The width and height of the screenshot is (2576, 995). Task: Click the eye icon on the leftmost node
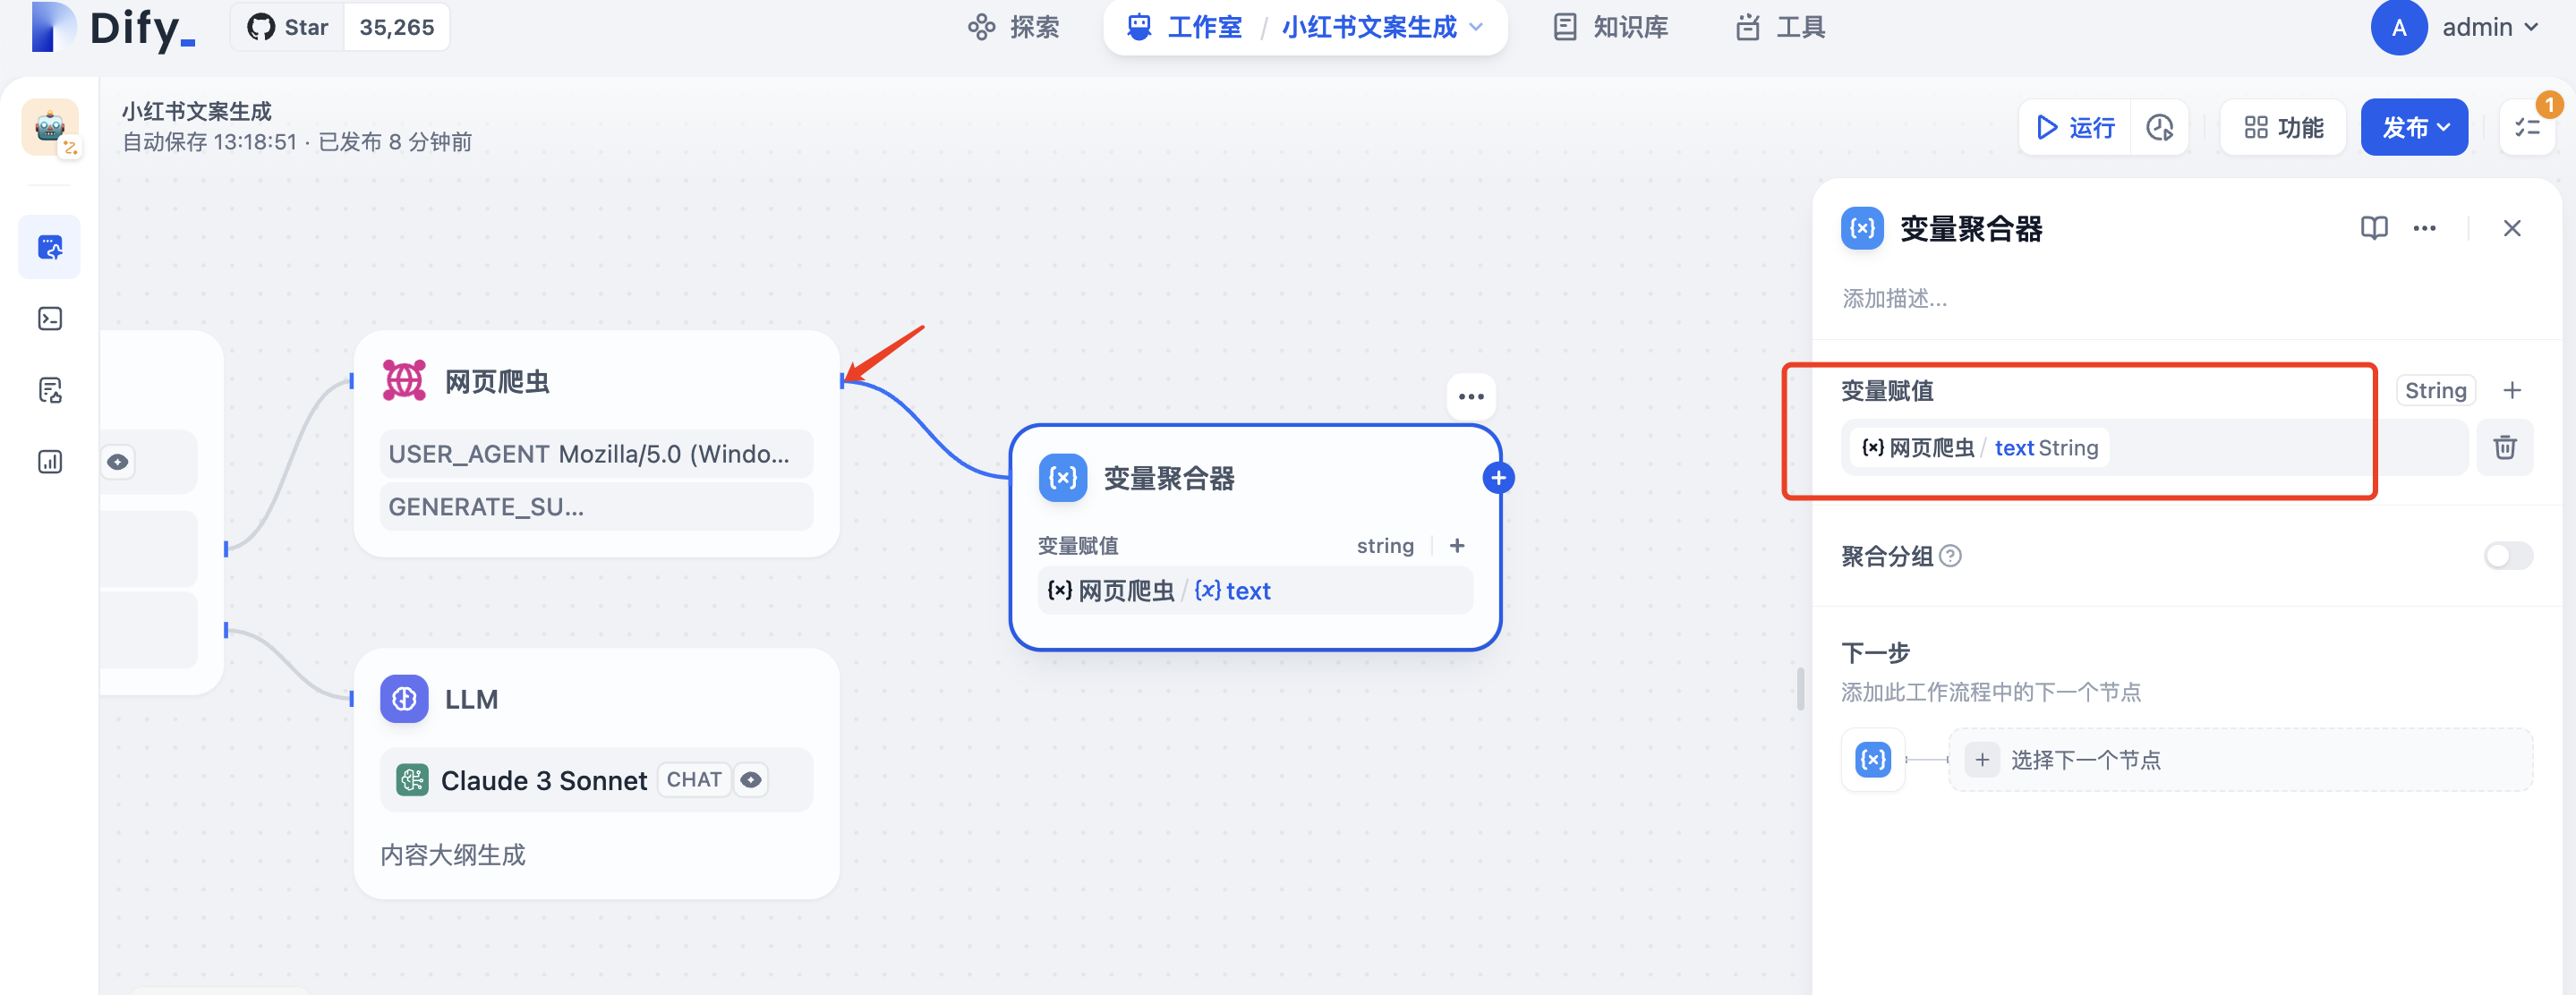[x=118, y=462]
